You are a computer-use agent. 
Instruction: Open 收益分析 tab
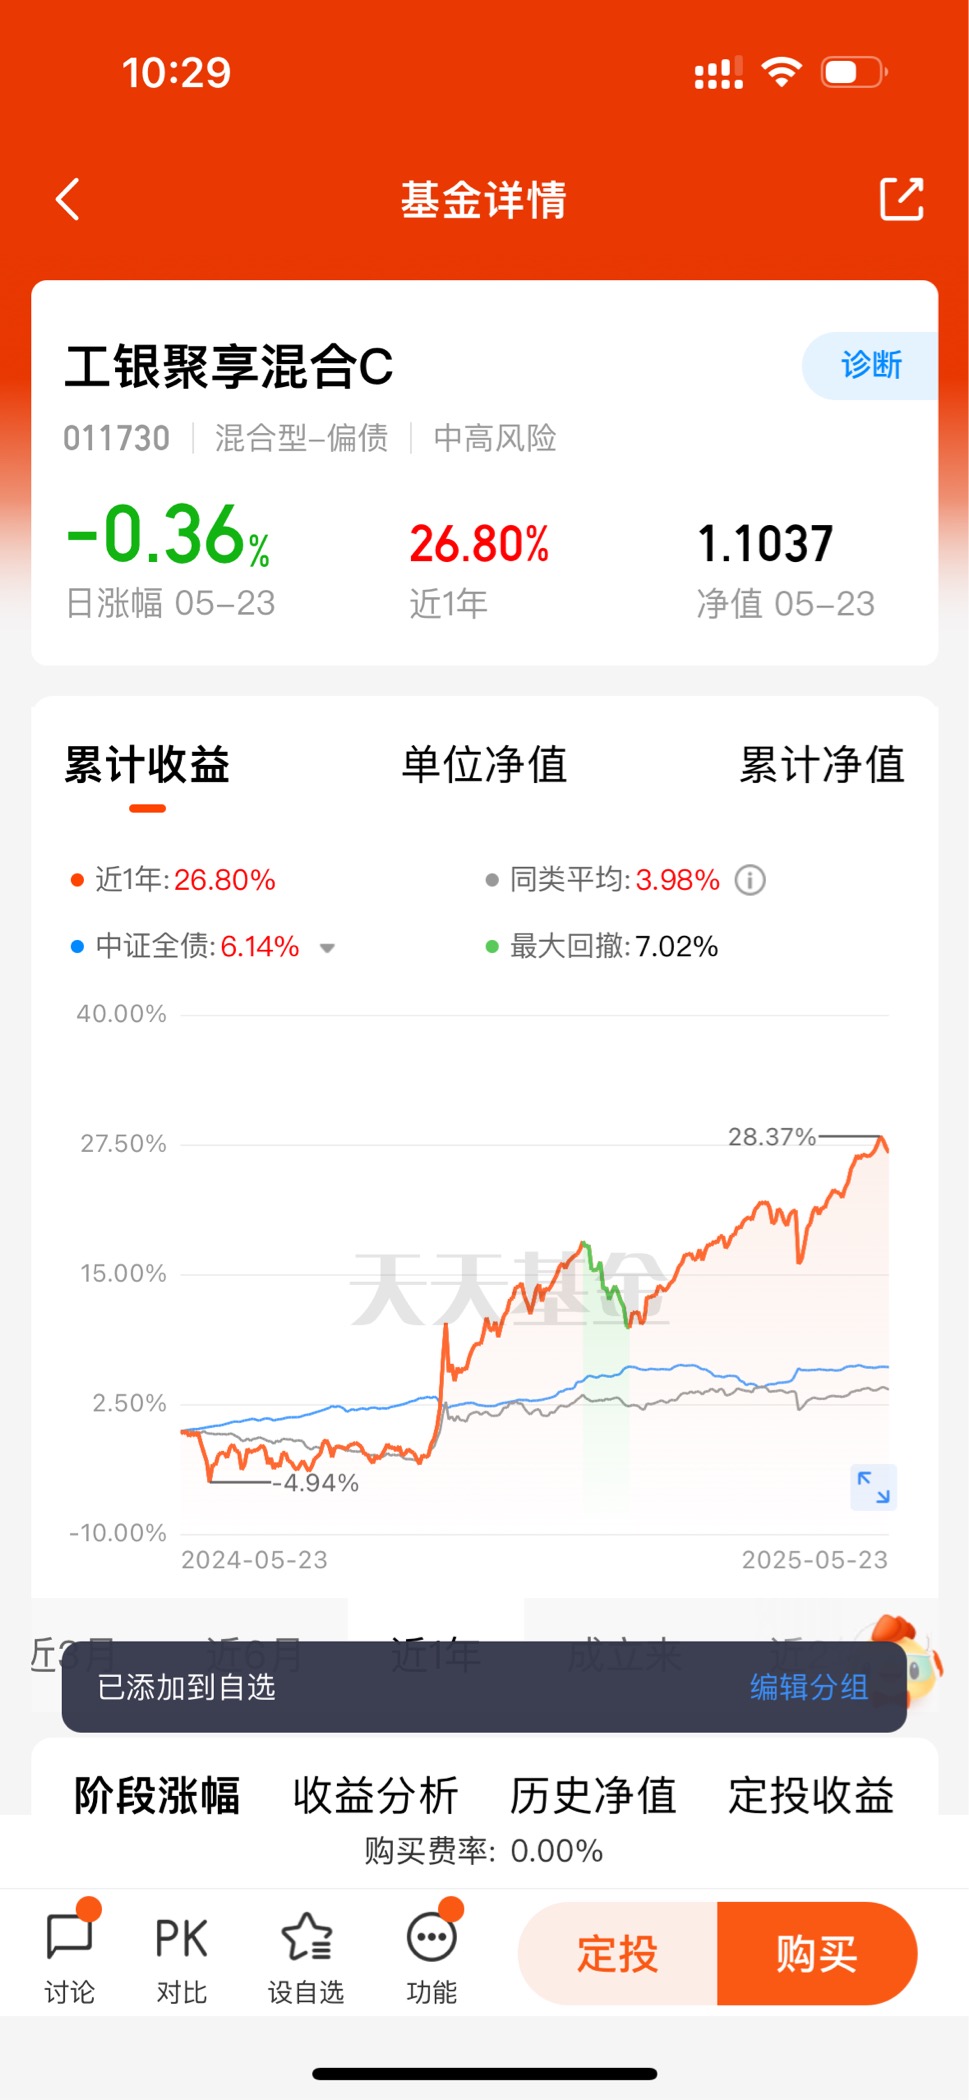point(375,1795)
